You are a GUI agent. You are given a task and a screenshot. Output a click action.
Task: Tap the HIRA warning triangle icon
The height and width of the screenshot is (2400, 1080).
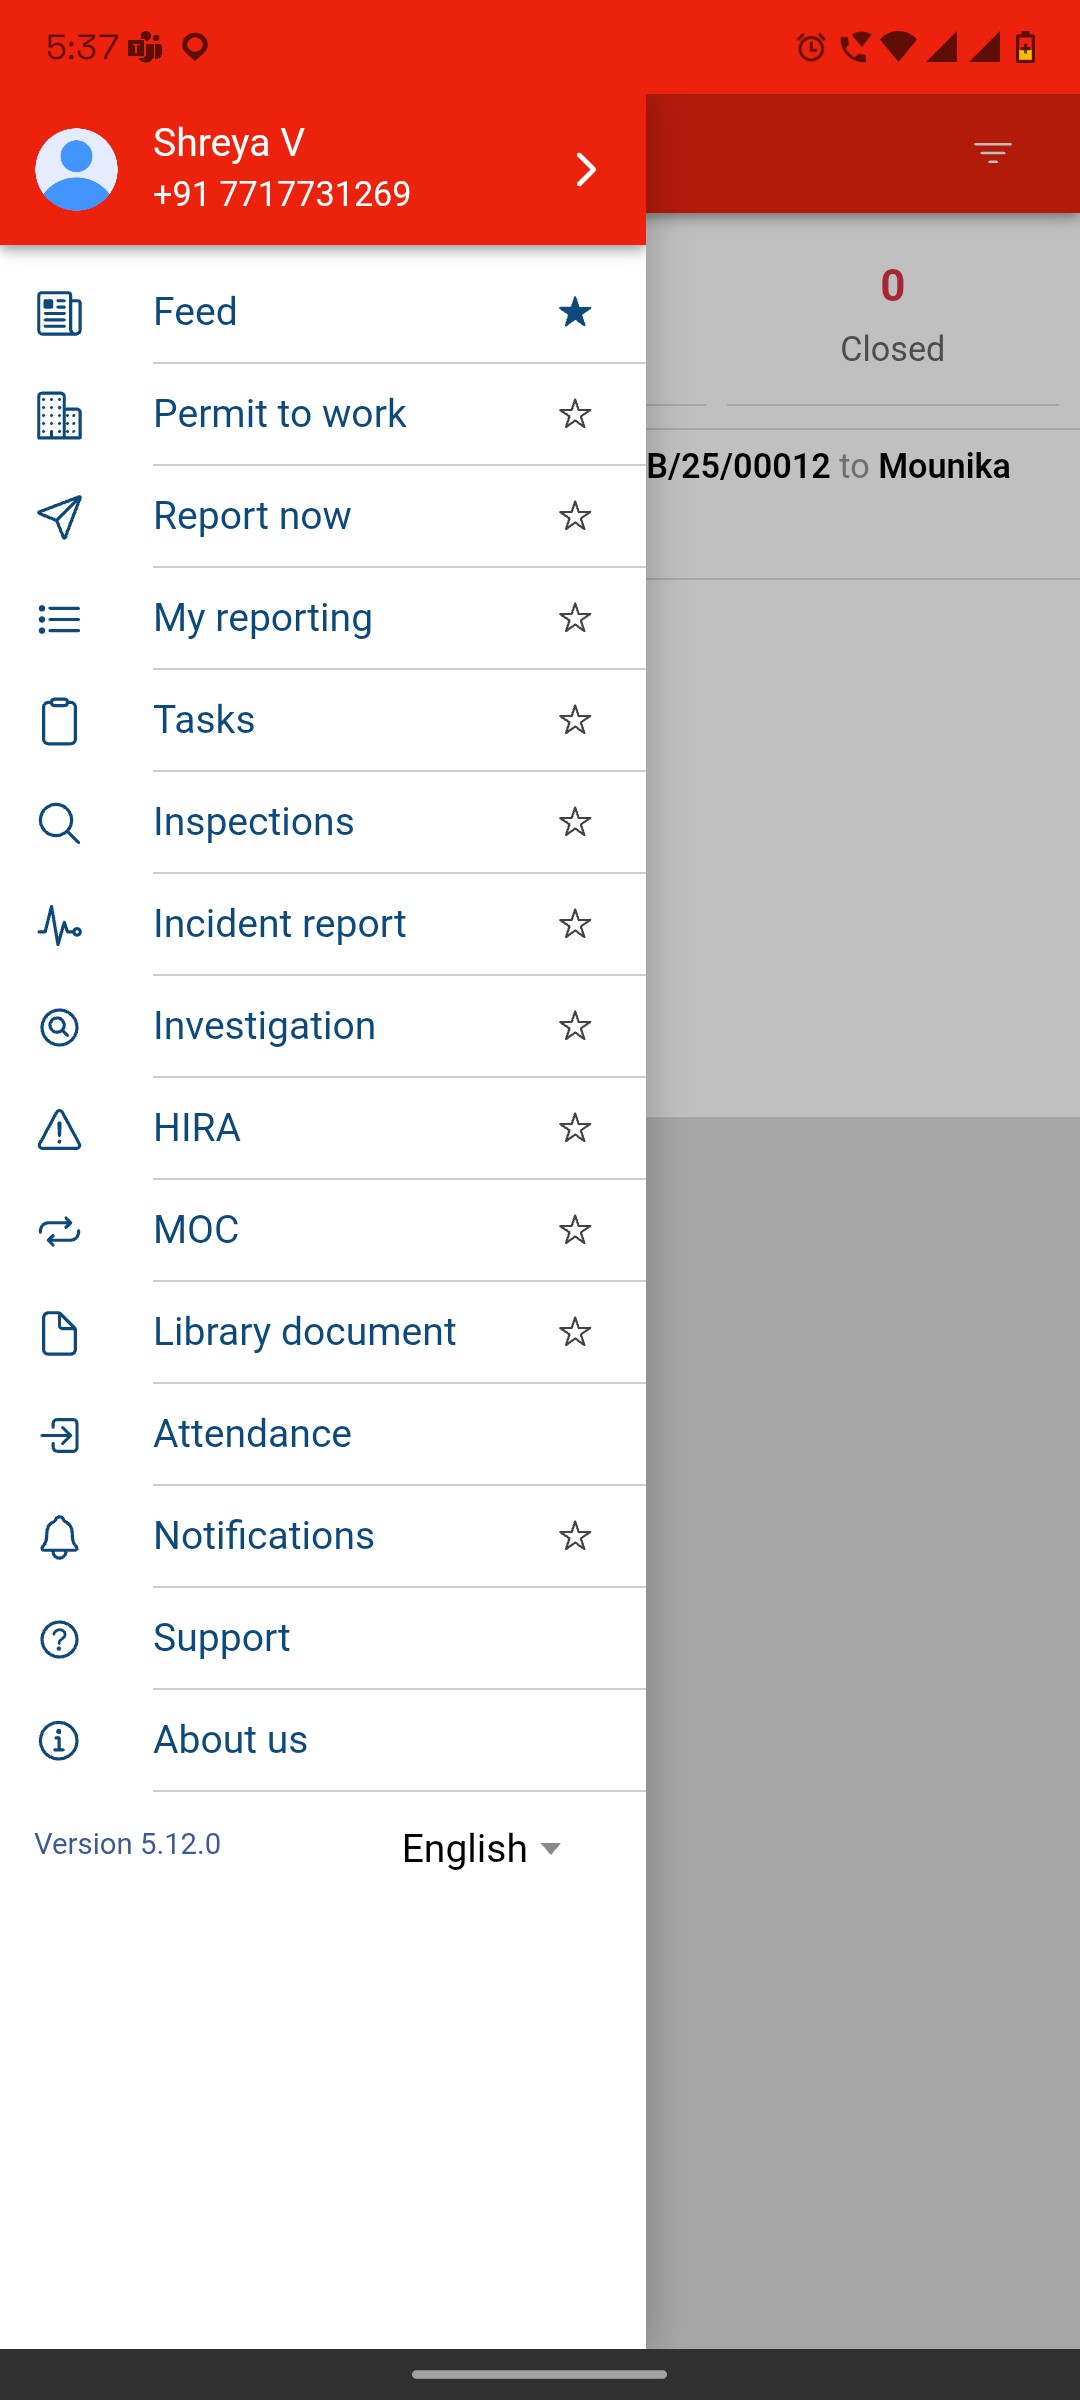[x=59, y=1129]
